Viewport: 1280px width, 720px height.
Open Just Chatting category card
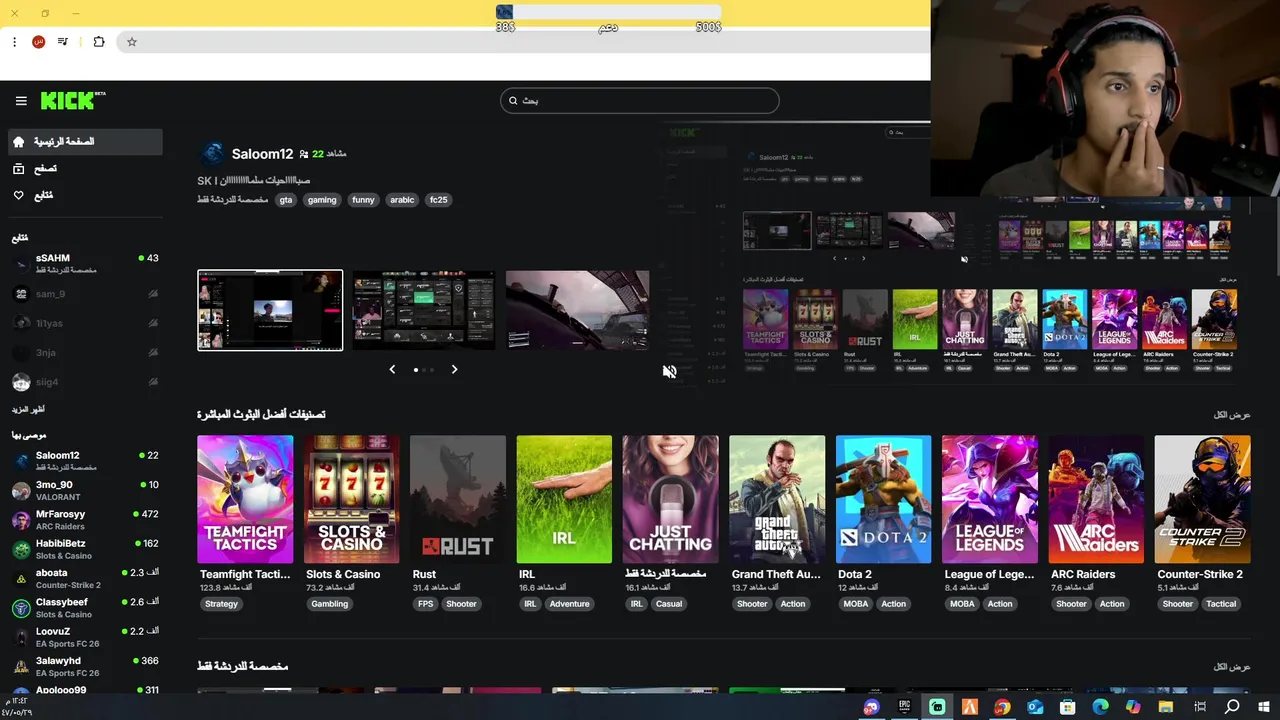coord(670,499)
